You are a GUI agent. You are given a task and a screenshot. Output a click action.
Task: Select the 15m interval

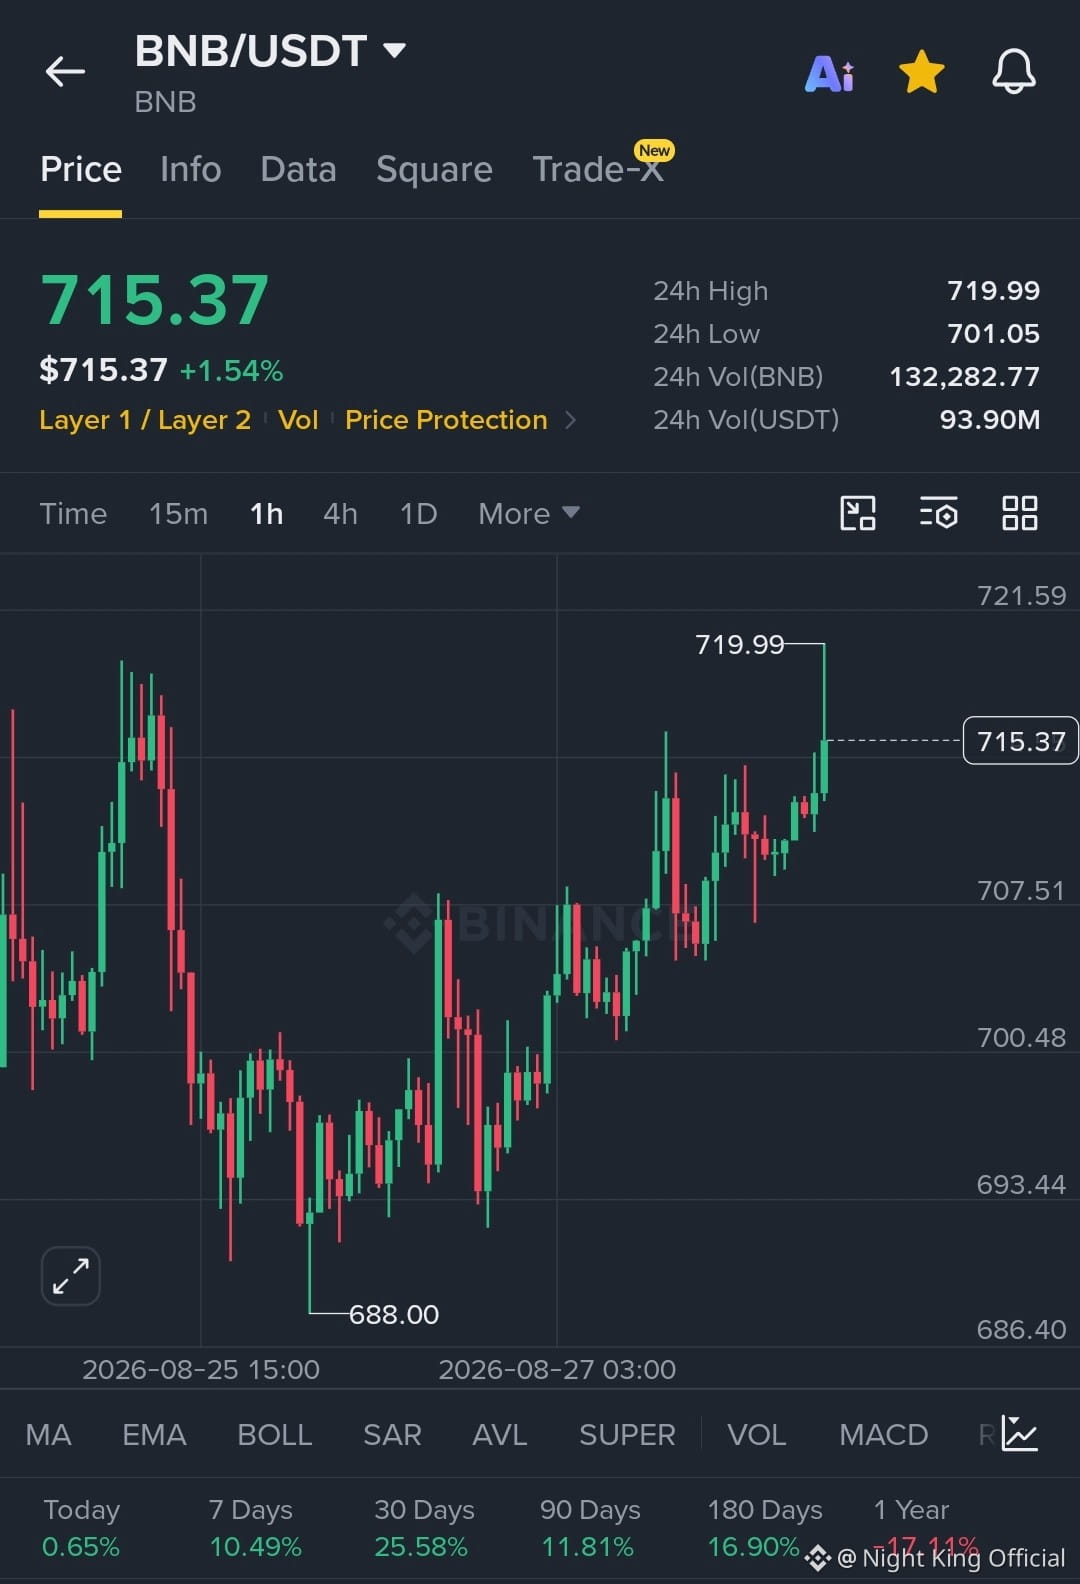pyautogui.click(x=178, y=514)
